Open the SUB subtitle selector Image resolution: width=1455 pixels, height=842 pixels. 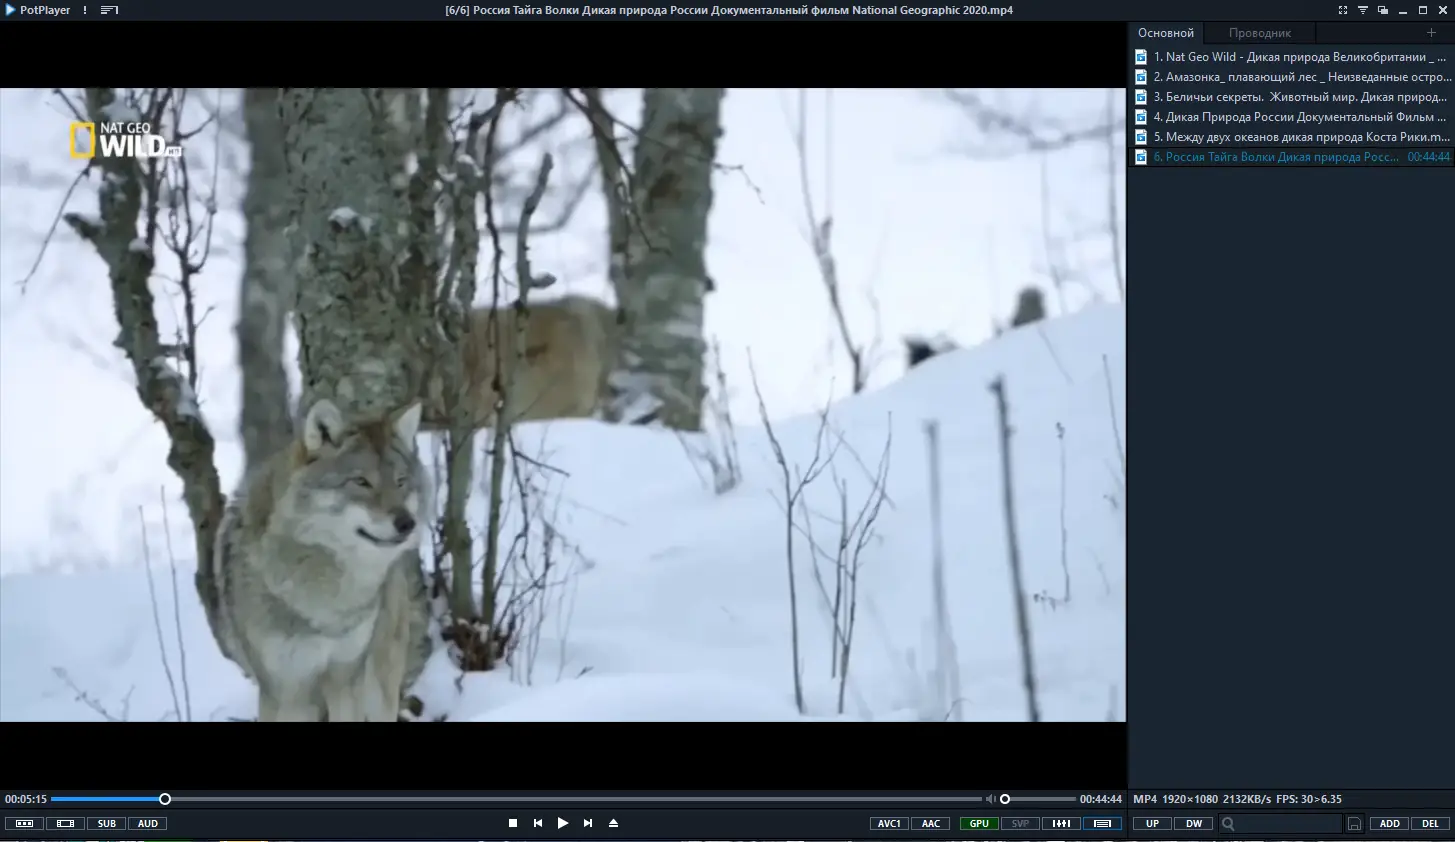click(x=106, y=823)
